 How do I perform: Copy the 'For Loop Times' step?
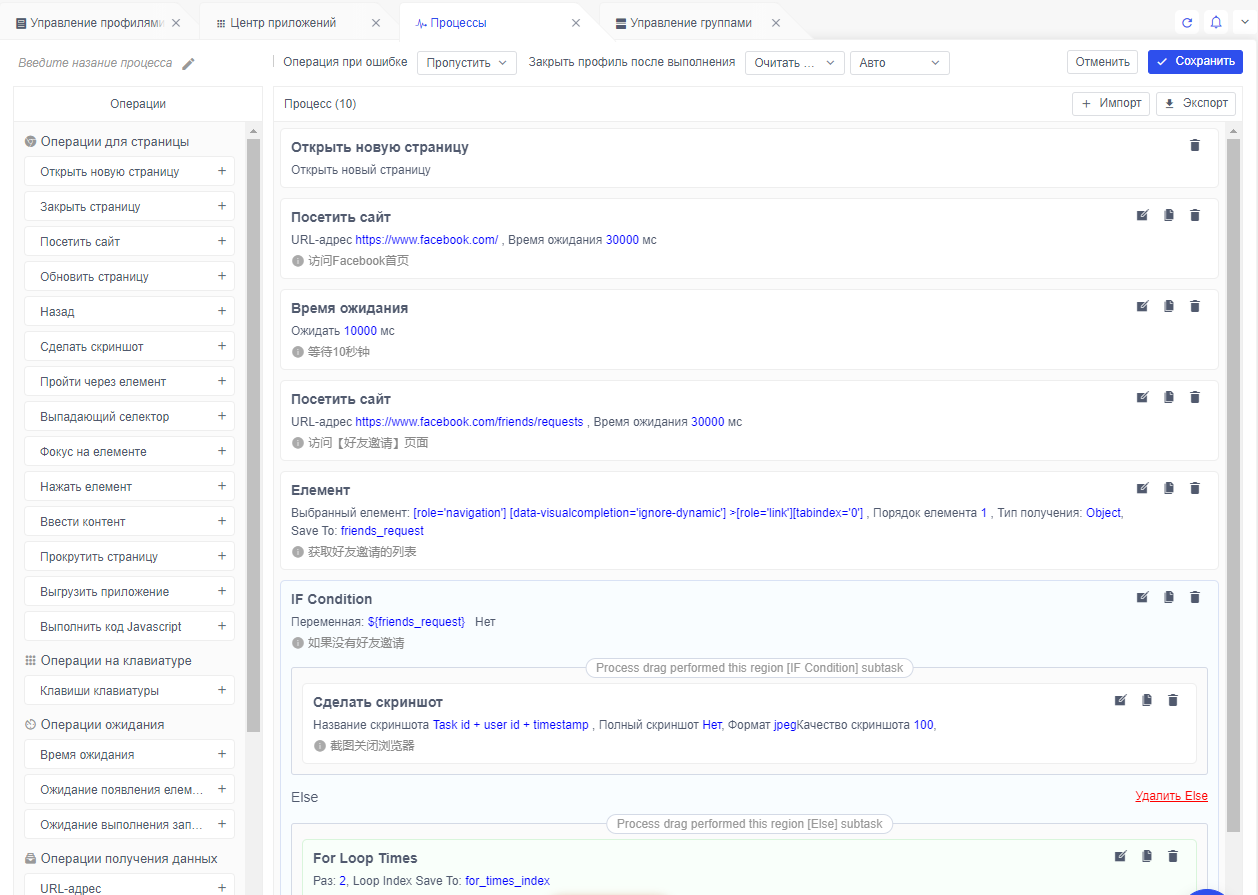1147,856
